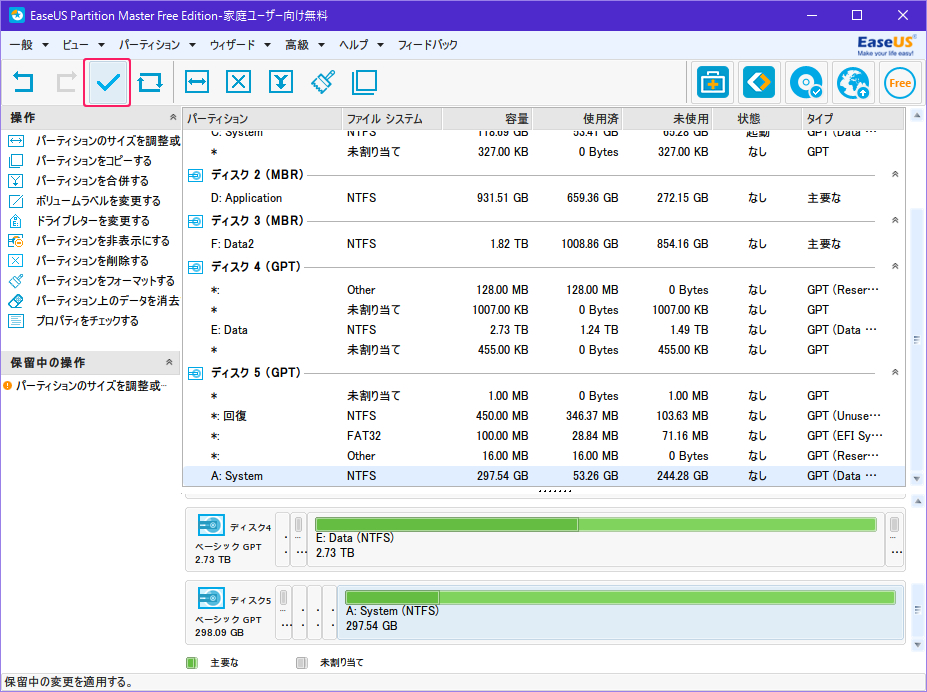Click the greyed-out redo arrow in the toolbar
The width and height of the screenshot is (927, 692).
pyautogui.click(x=66, y=82)
